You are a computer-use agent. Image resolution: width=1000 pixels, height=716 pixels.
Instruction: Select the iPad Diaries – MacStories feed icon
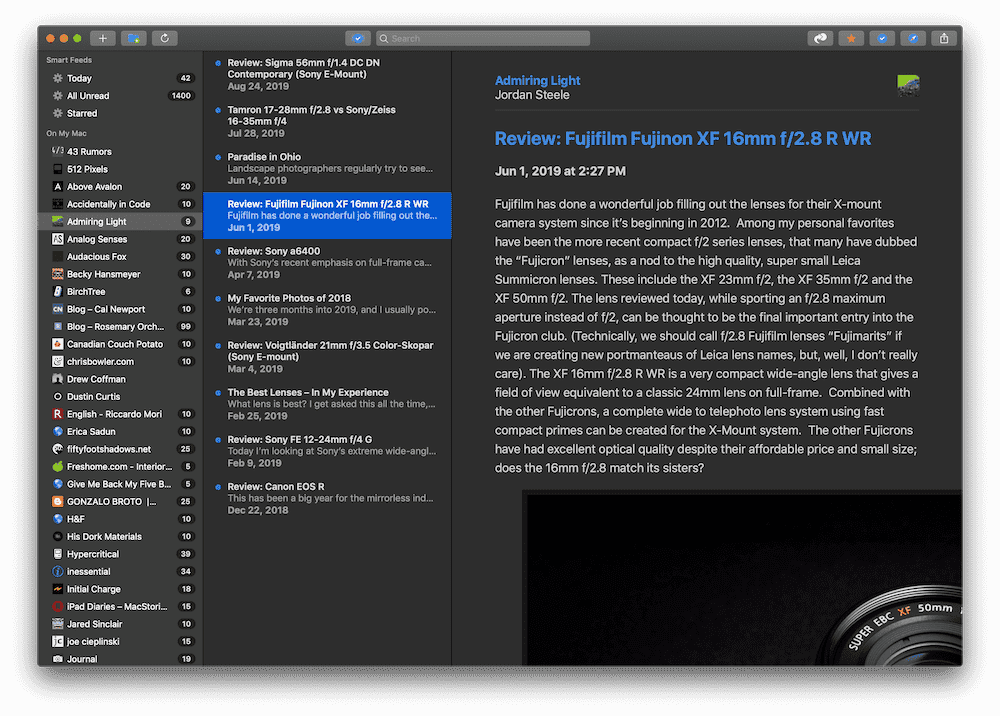(57, 606)
